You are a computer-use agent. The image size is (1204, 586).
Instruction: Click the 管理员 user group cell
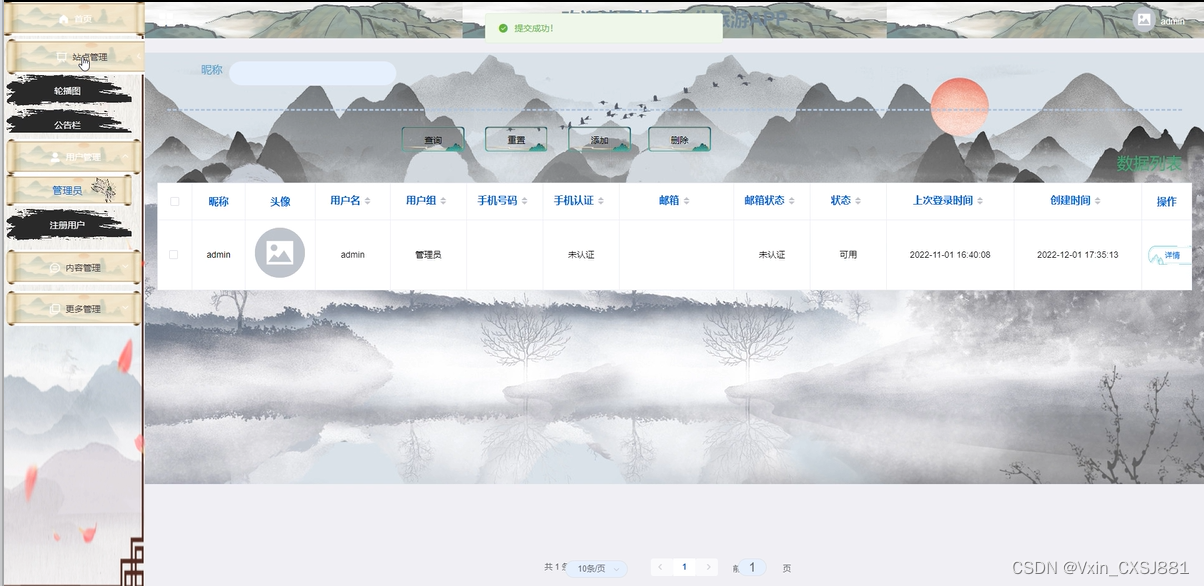coord(428,255)
